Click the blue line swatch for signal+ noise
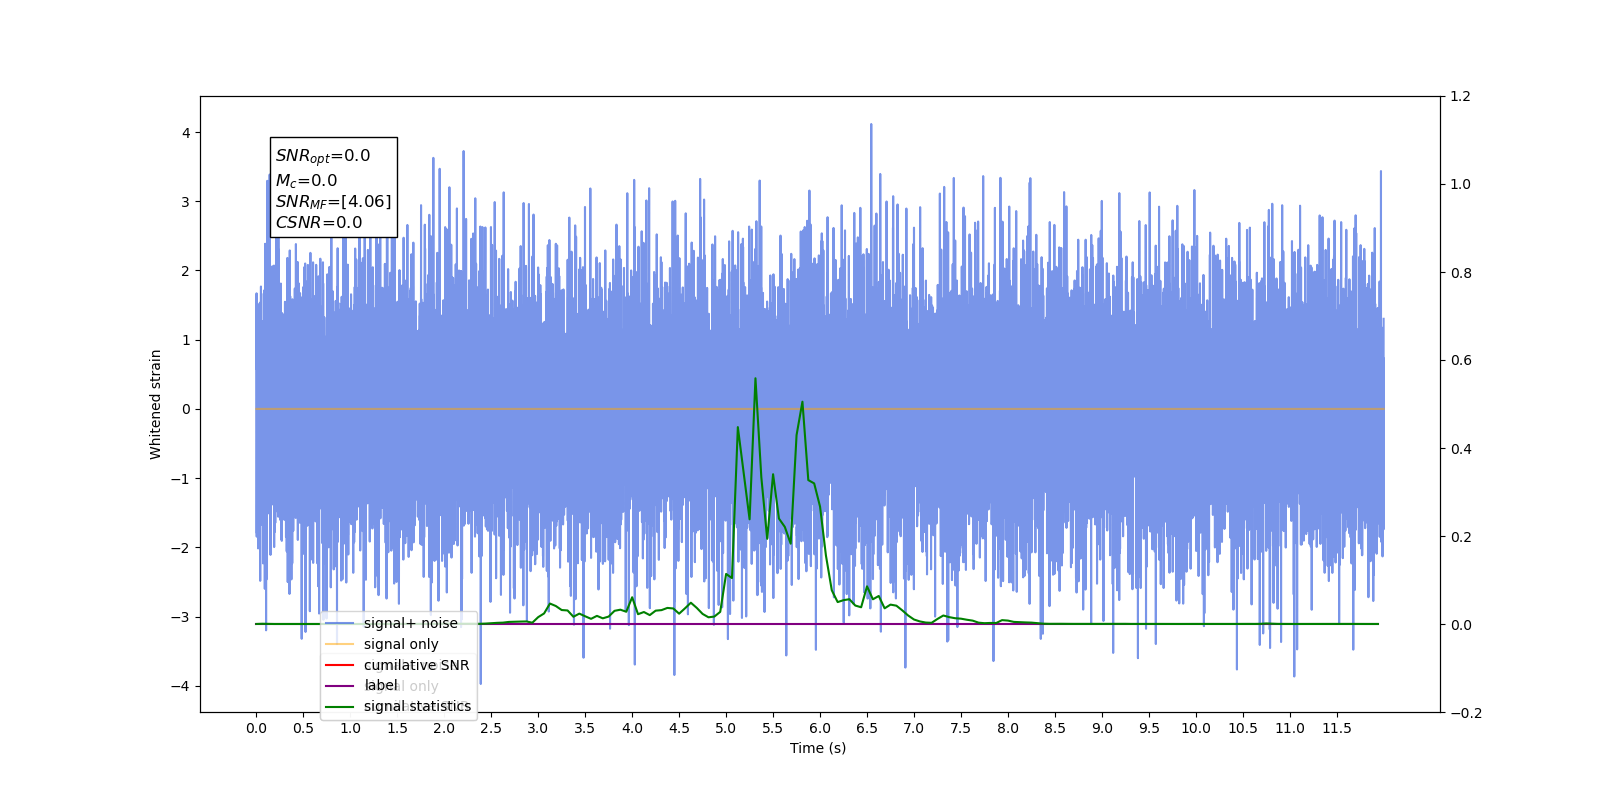Viewport: 1600px width, 800px height. tap(340, 623)
